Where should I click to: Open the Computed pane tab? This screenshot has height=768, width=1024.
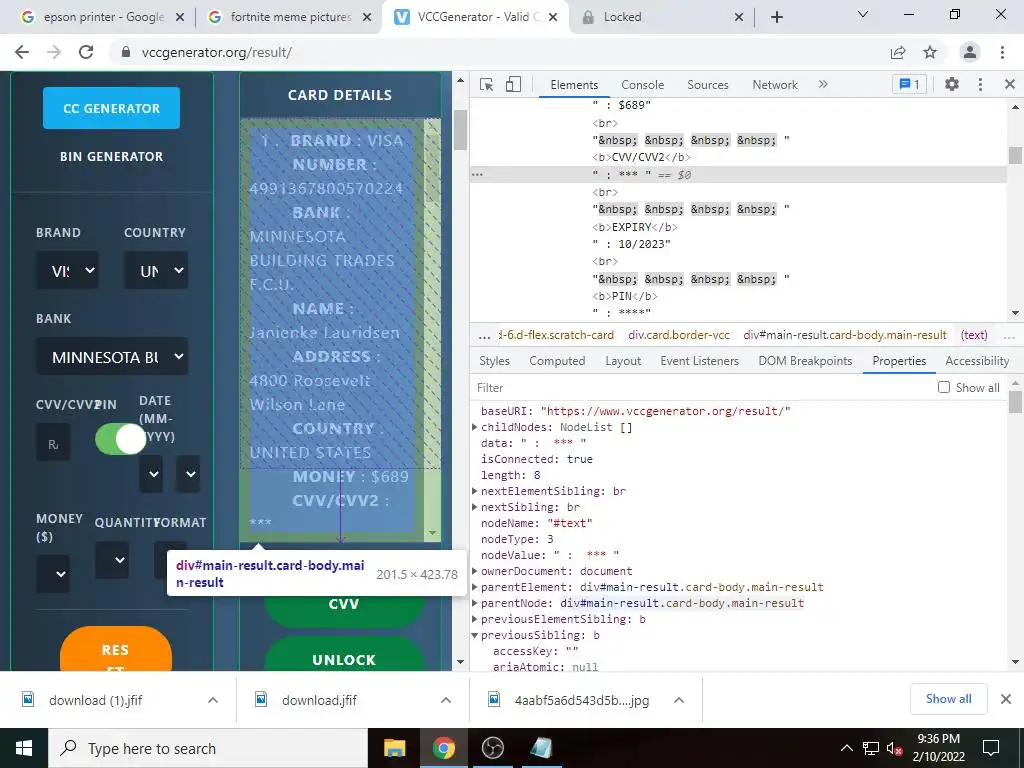(x=557, y=360)
